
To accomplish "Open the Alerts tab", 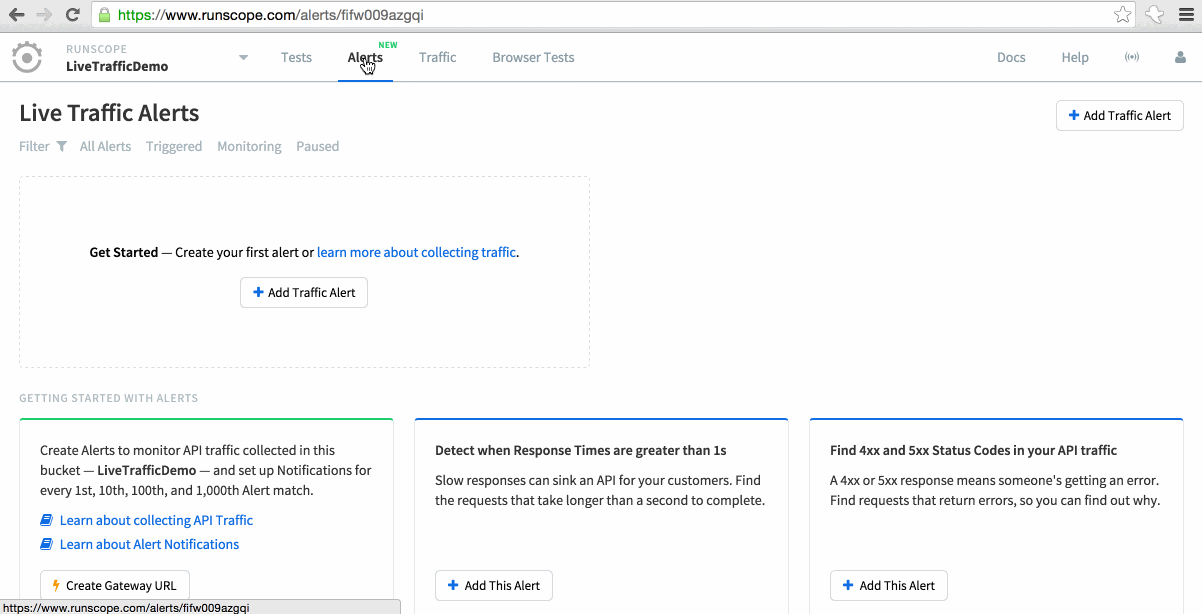I will [365, 57].
